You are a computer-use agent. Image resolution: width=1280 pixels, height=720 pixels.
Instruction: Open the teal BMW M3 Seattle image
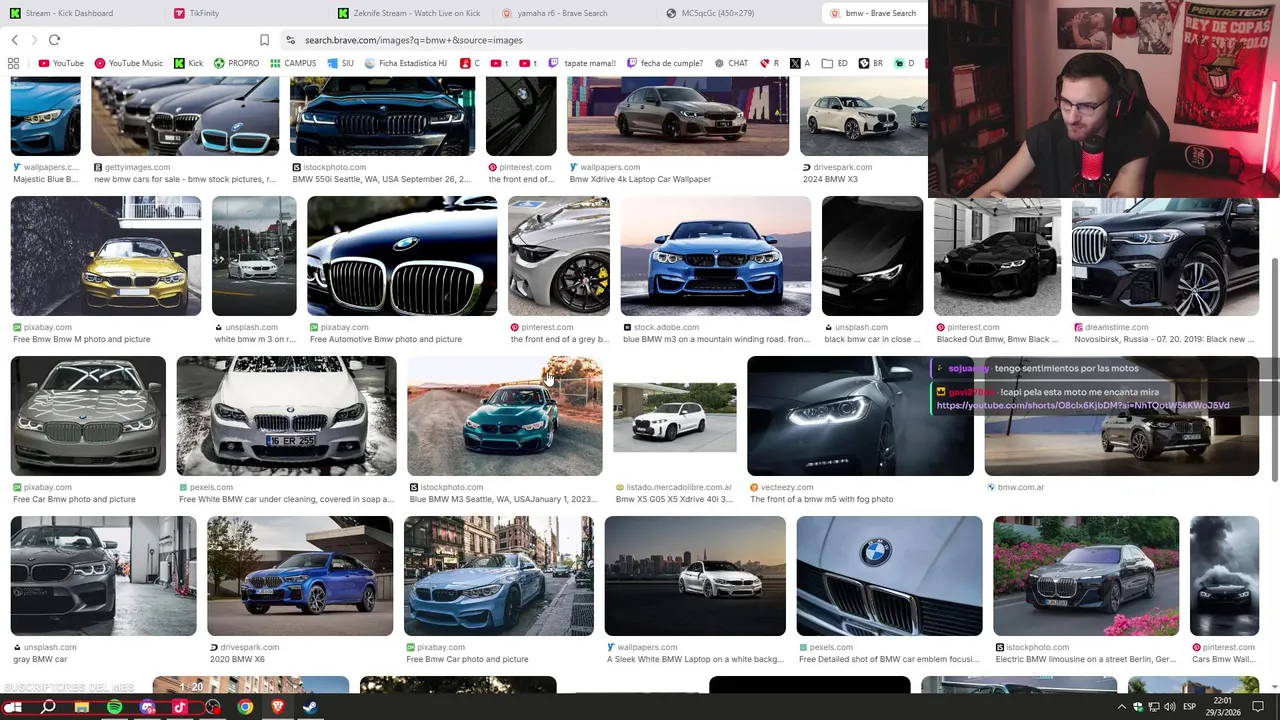(505, 416)
